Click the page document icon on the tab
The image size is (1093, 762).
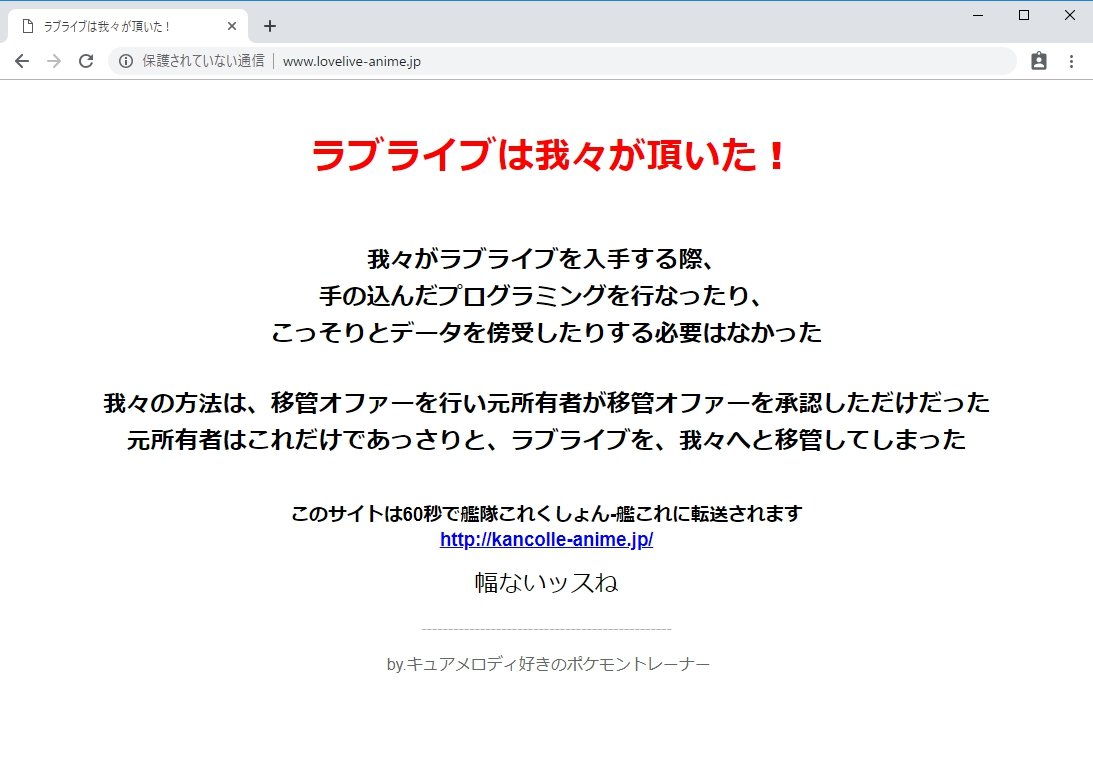tap(28, 26)
